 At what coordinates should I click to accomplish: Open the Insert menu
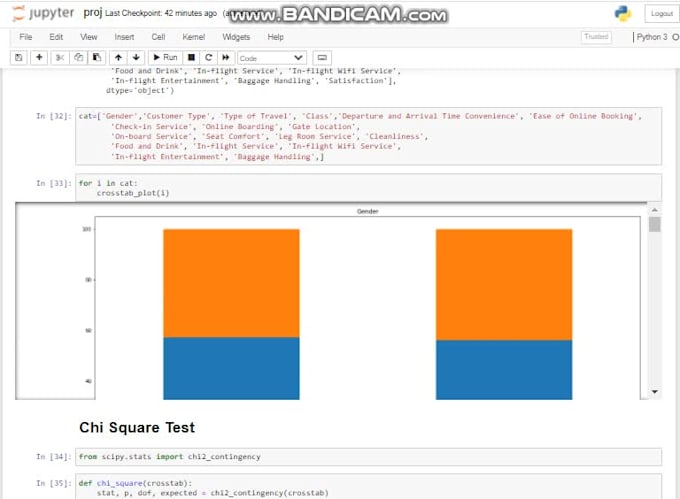(x=124, y=37)
